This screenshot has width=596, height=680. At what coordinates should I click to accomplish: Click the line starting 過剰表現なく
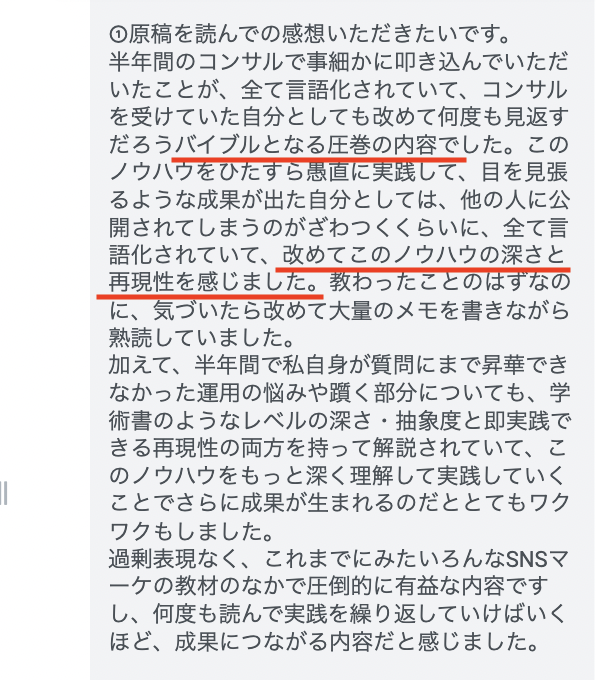(339, 559)
